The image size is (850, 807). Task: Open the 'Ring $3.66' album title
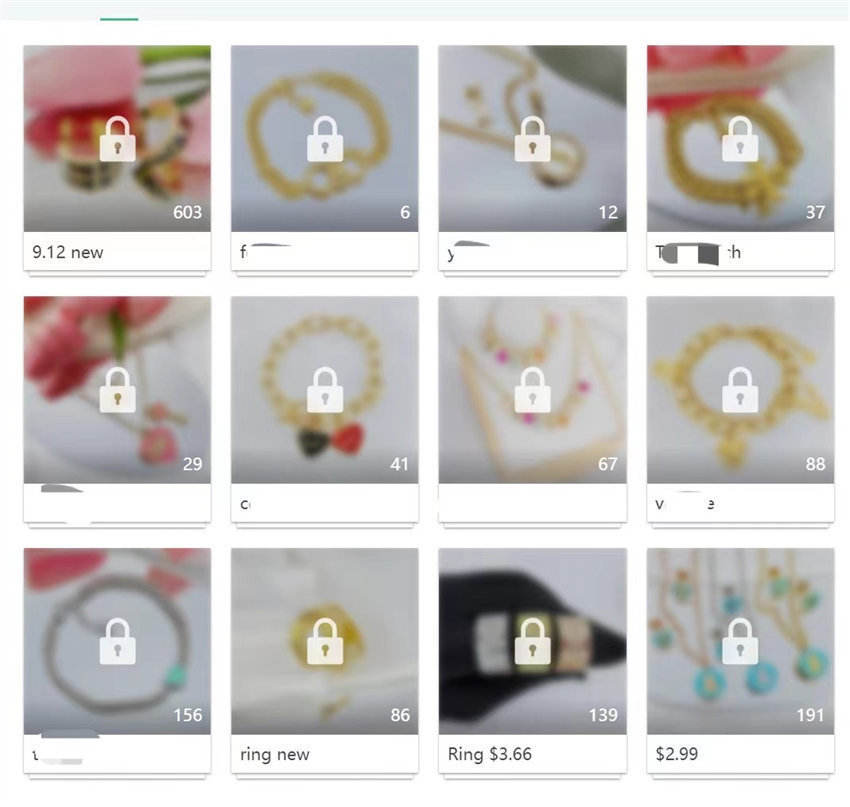coord(490,754)
